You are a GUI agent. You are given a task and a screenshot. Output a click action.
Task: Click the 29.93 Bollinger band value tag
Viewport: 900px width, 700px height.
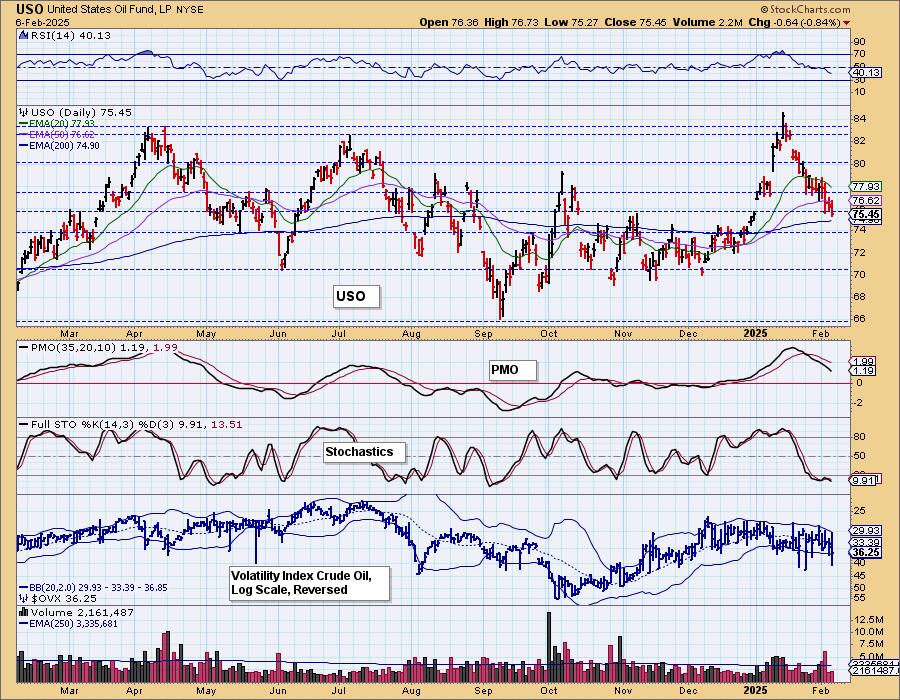pyautogui.click(x=867, y=531)
